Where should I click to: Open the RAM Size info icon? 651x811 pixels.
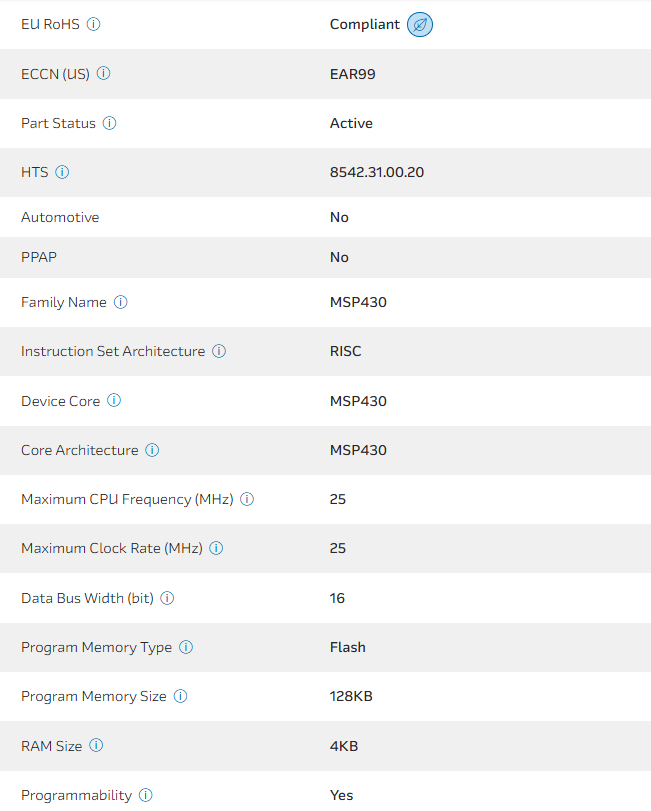[x=97, y=745]
